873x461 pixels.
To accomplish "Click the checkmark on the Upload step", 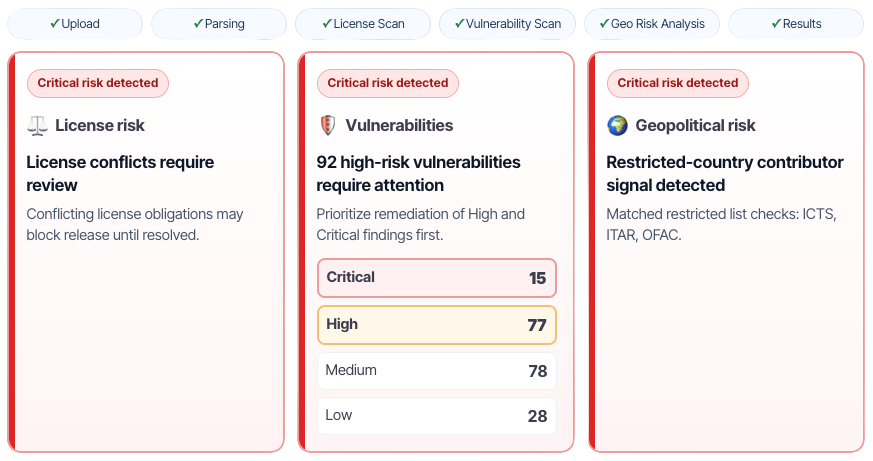I will (x=55, y=24).
